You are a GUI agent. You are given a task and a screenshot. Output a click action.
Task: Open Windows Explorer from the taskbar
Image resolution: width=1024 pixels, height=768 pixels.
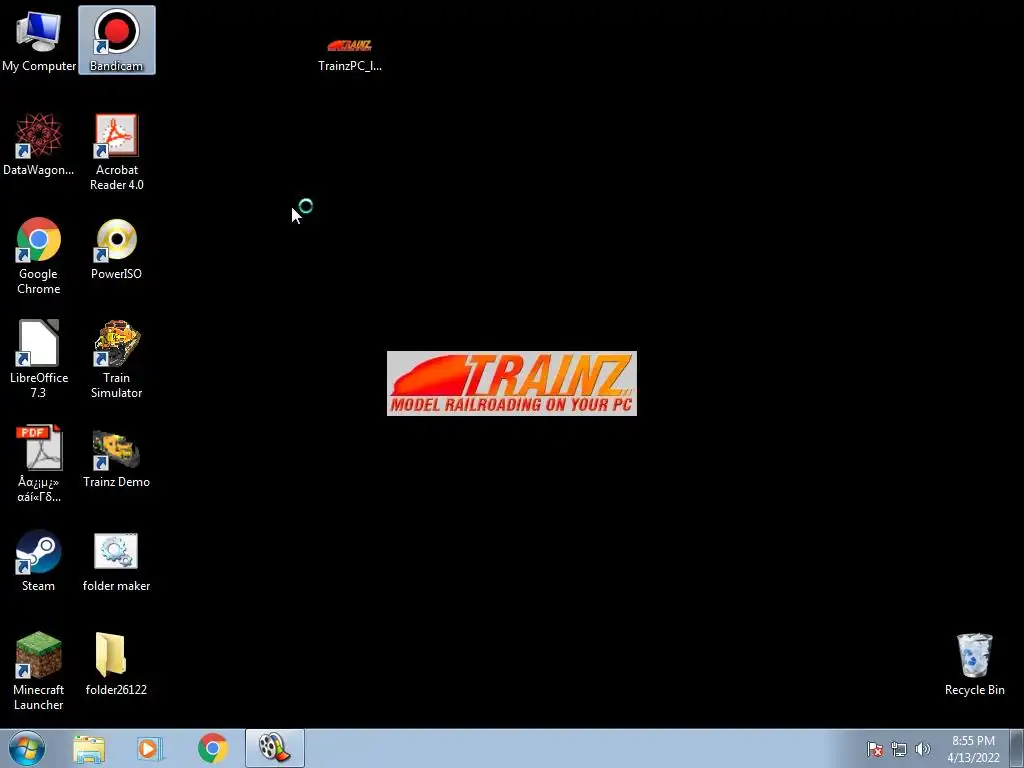(x=89, y=748)
